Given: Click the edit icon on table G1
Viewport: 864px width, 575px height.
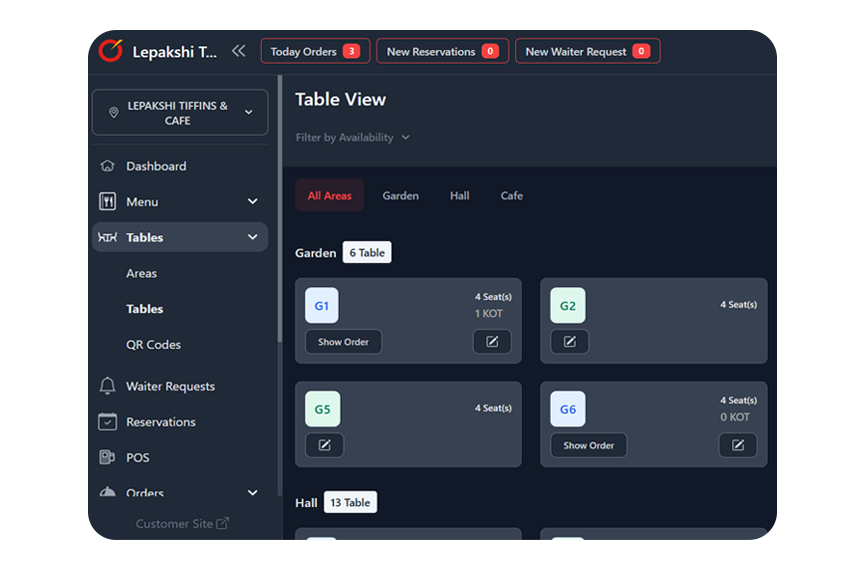Looking at the screenshot, I should click(x=491, y=342).
